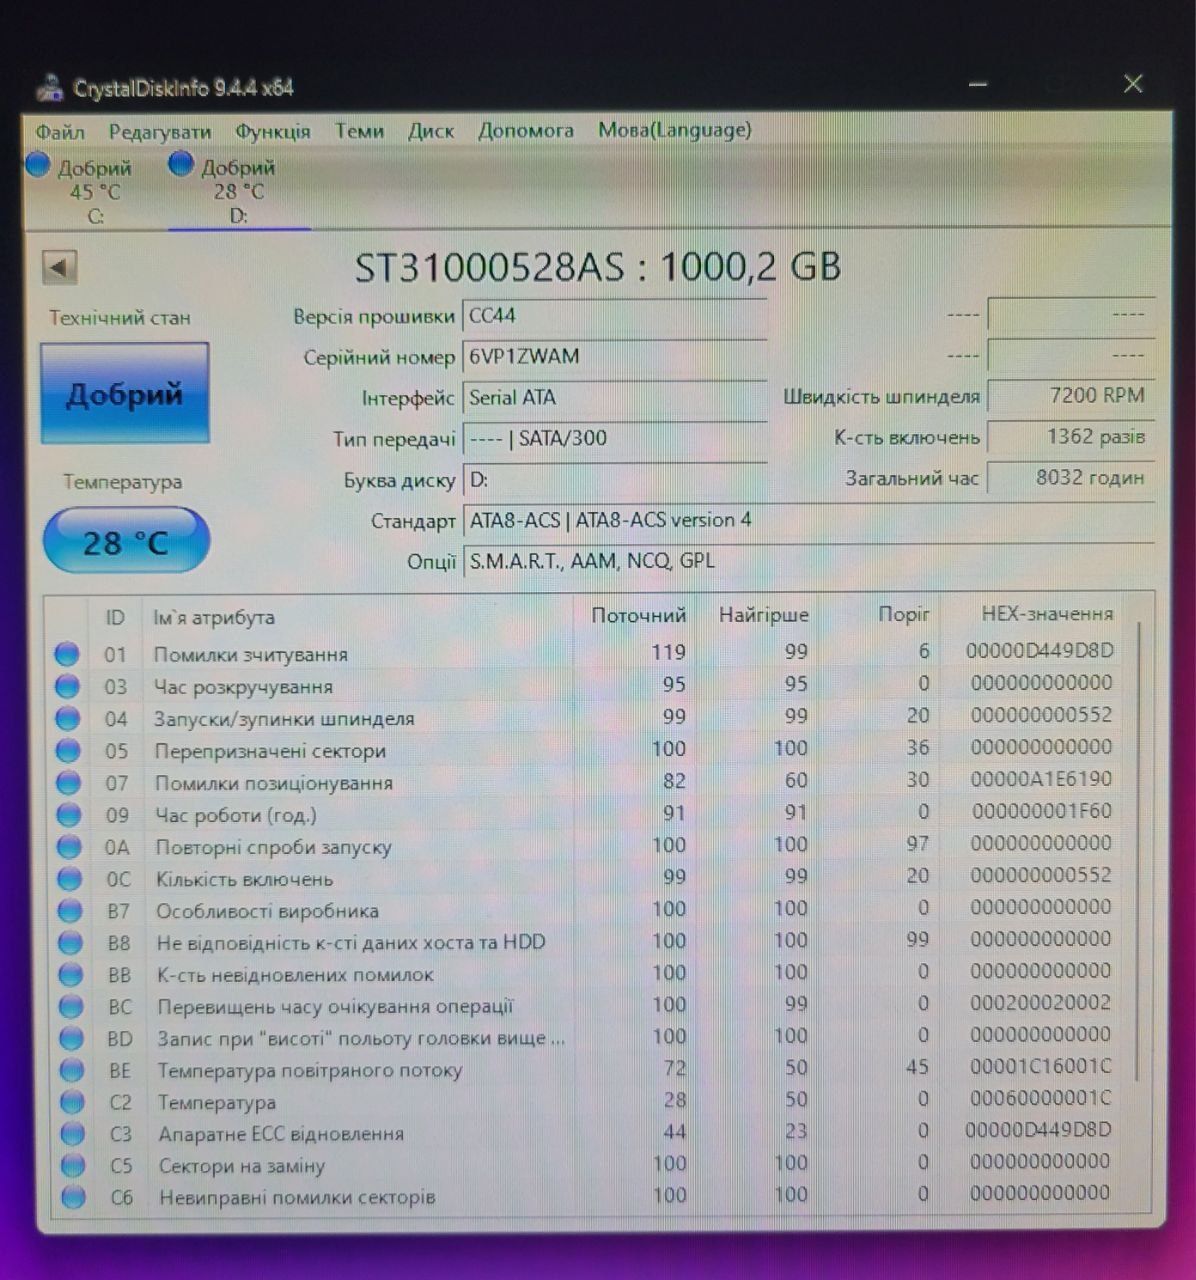Click status icon for attribute BB
This screenshot has height=1280, width=1196.
(x=70, y=974)
